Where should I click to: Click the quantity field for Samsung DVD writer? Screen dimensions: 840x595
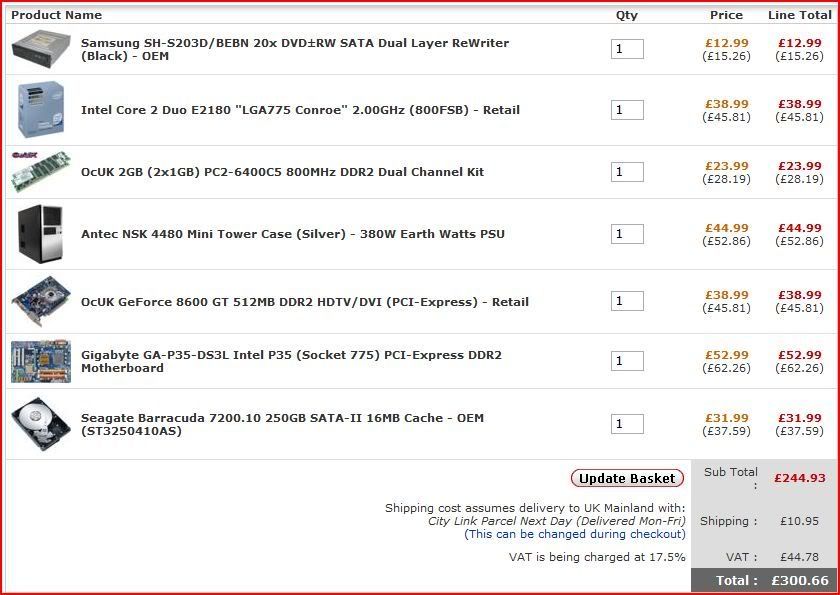pos(627,49)
